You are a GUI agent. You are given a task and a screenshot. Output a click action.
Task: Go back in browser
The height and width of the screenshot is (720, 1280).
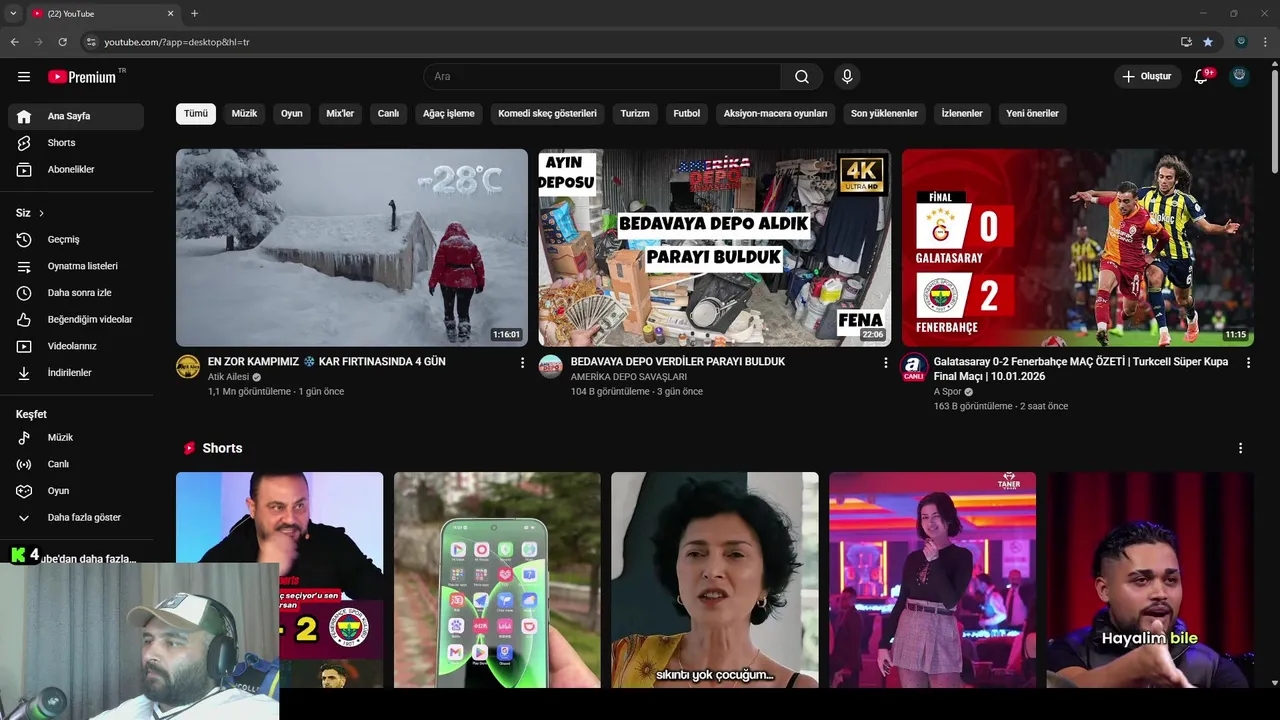(x=14, y=42)
